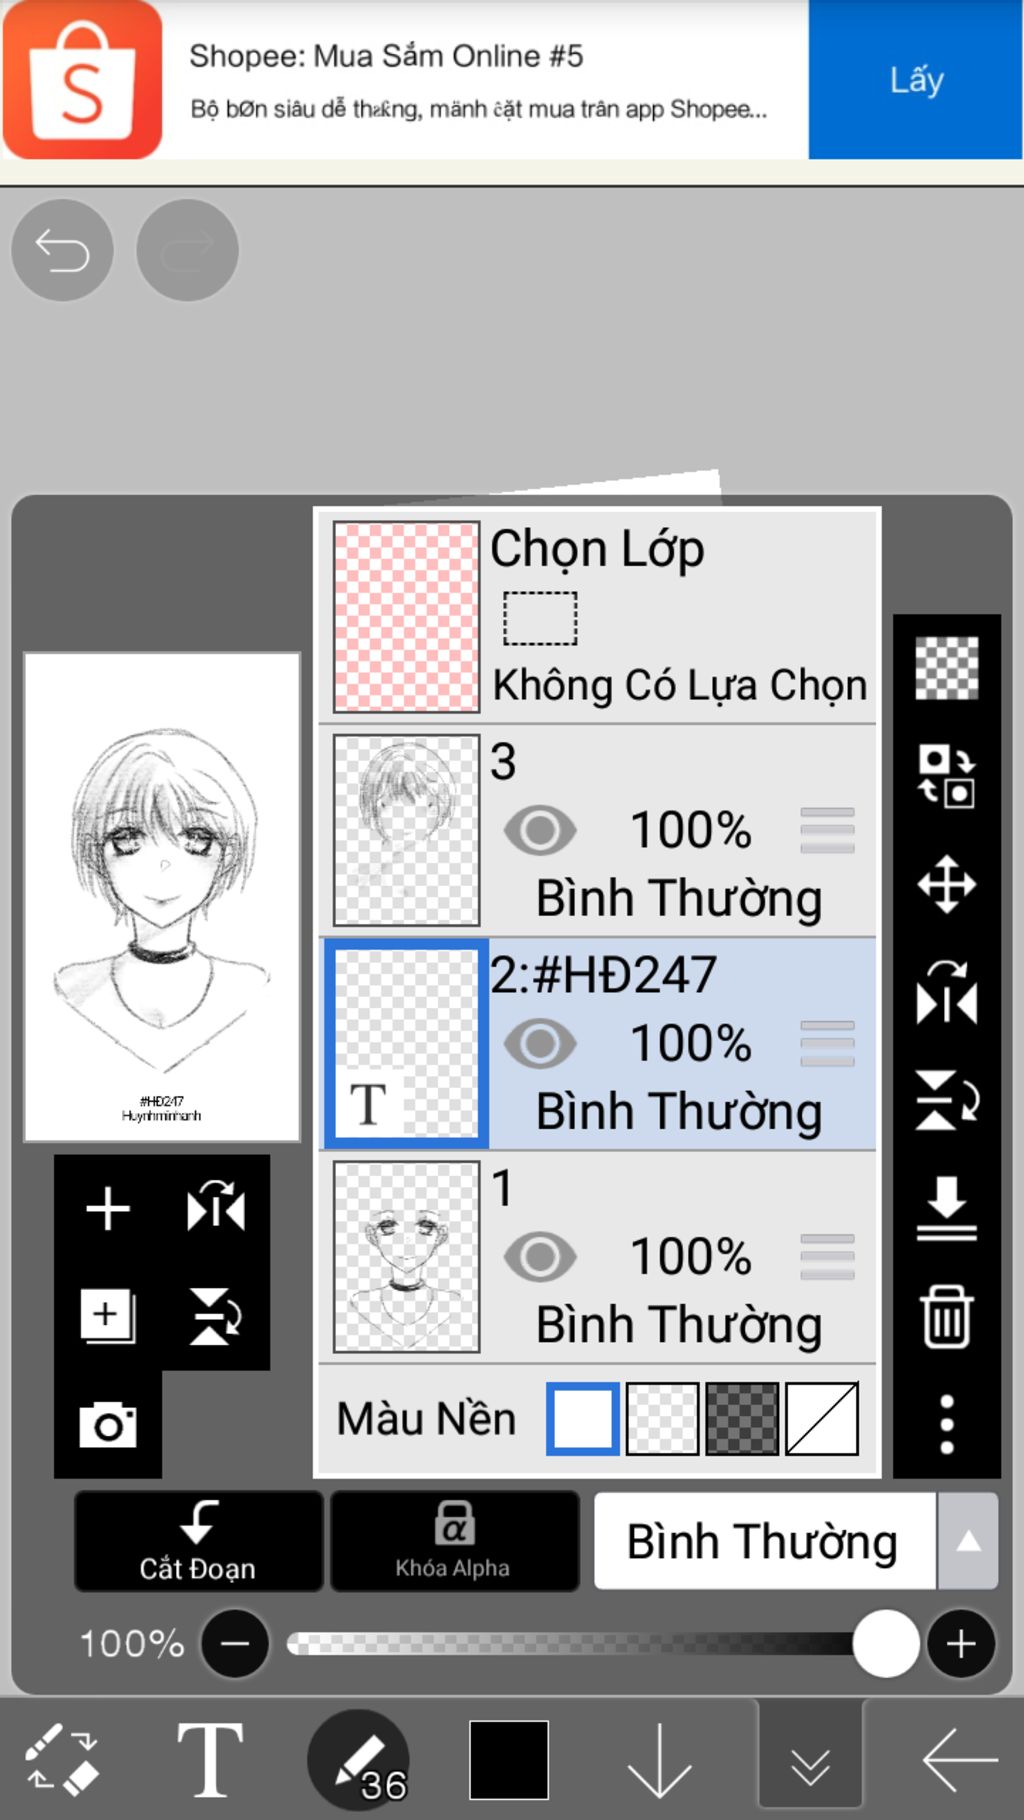Screen dimensions: 1024x1820
Task: Add a new layer with plus icon
Action: 108,1209
